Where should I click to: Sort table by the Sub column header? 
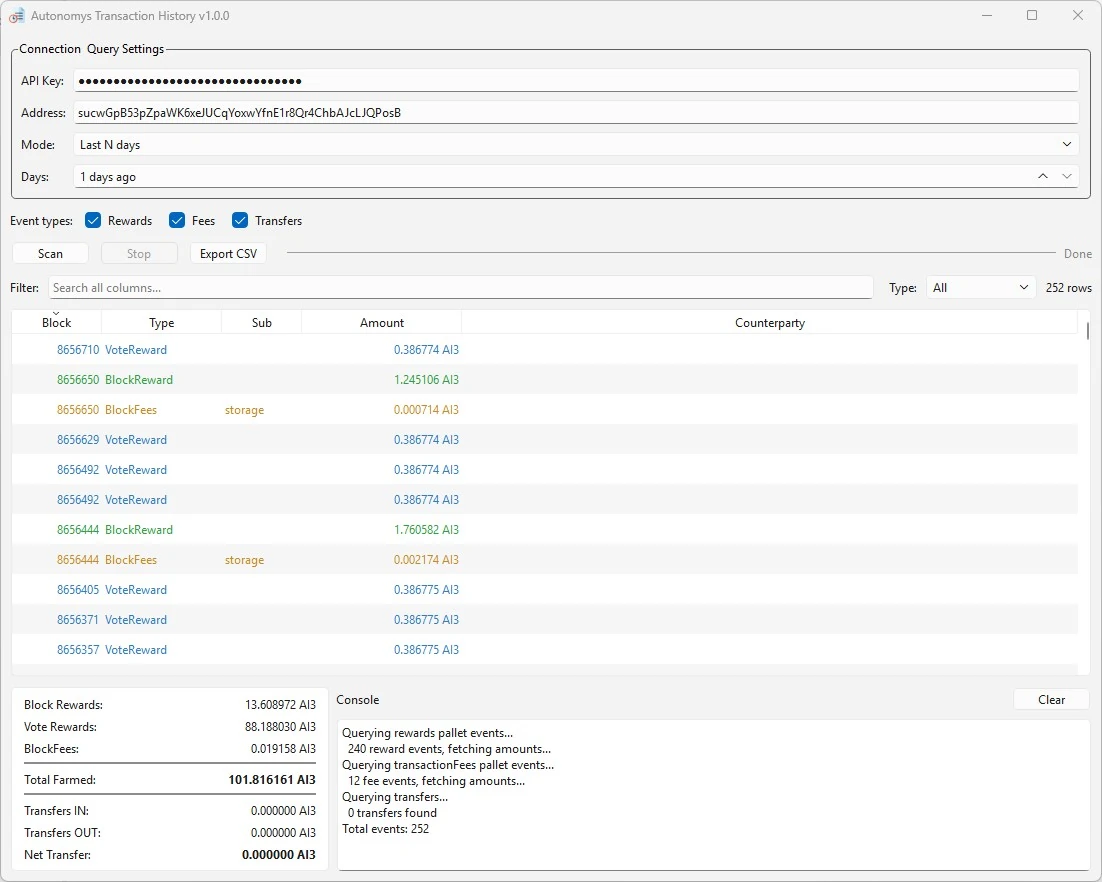pyautogui.click(x=261, y=323)
